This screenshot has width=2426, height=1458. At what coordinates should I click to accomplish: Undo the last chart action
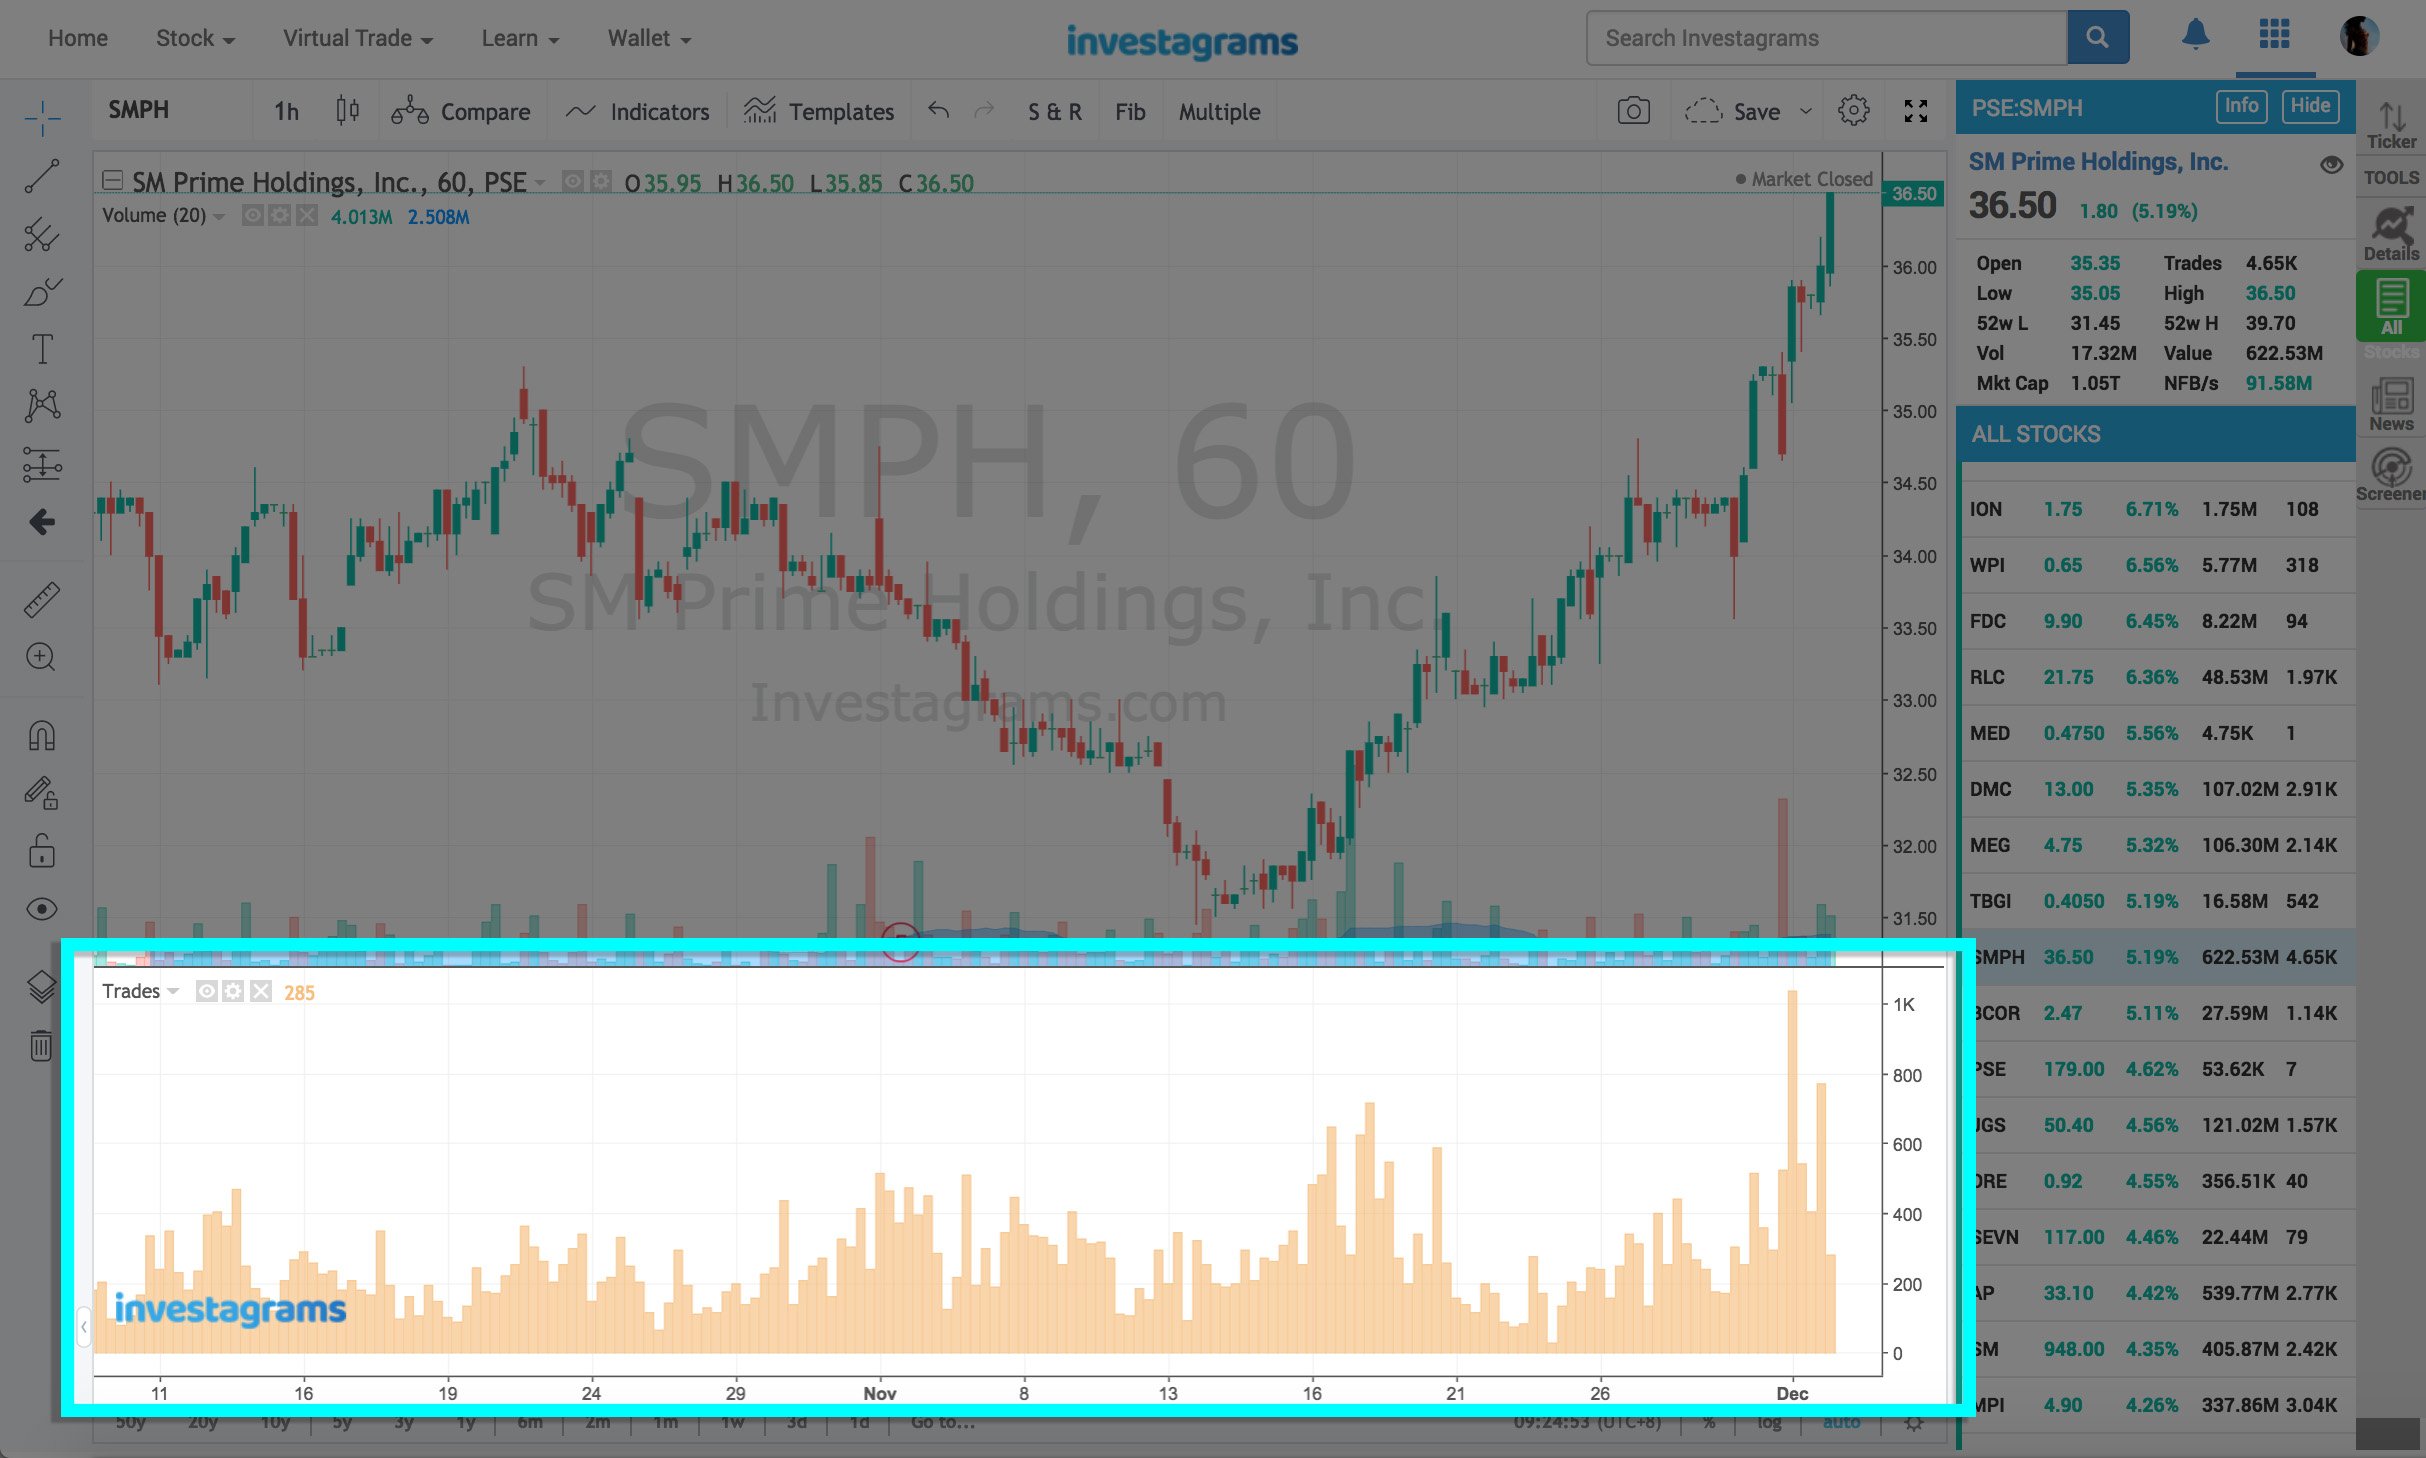[x=938, y=110]
